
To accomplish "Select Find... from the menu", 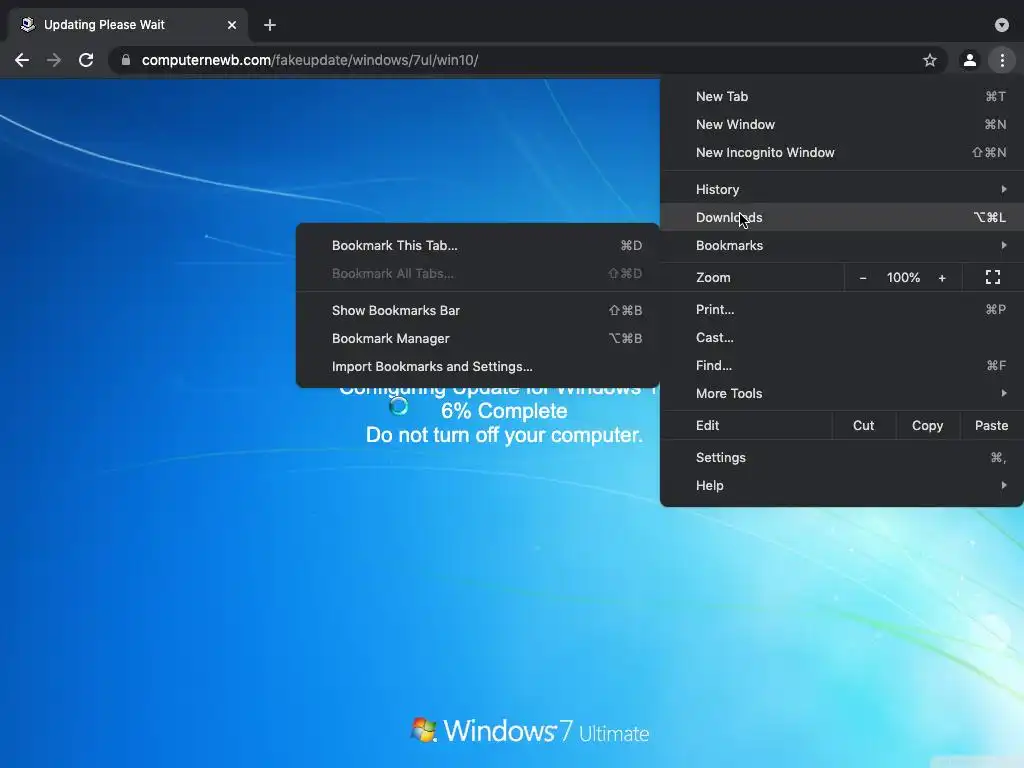I will (x=842, y=366).
